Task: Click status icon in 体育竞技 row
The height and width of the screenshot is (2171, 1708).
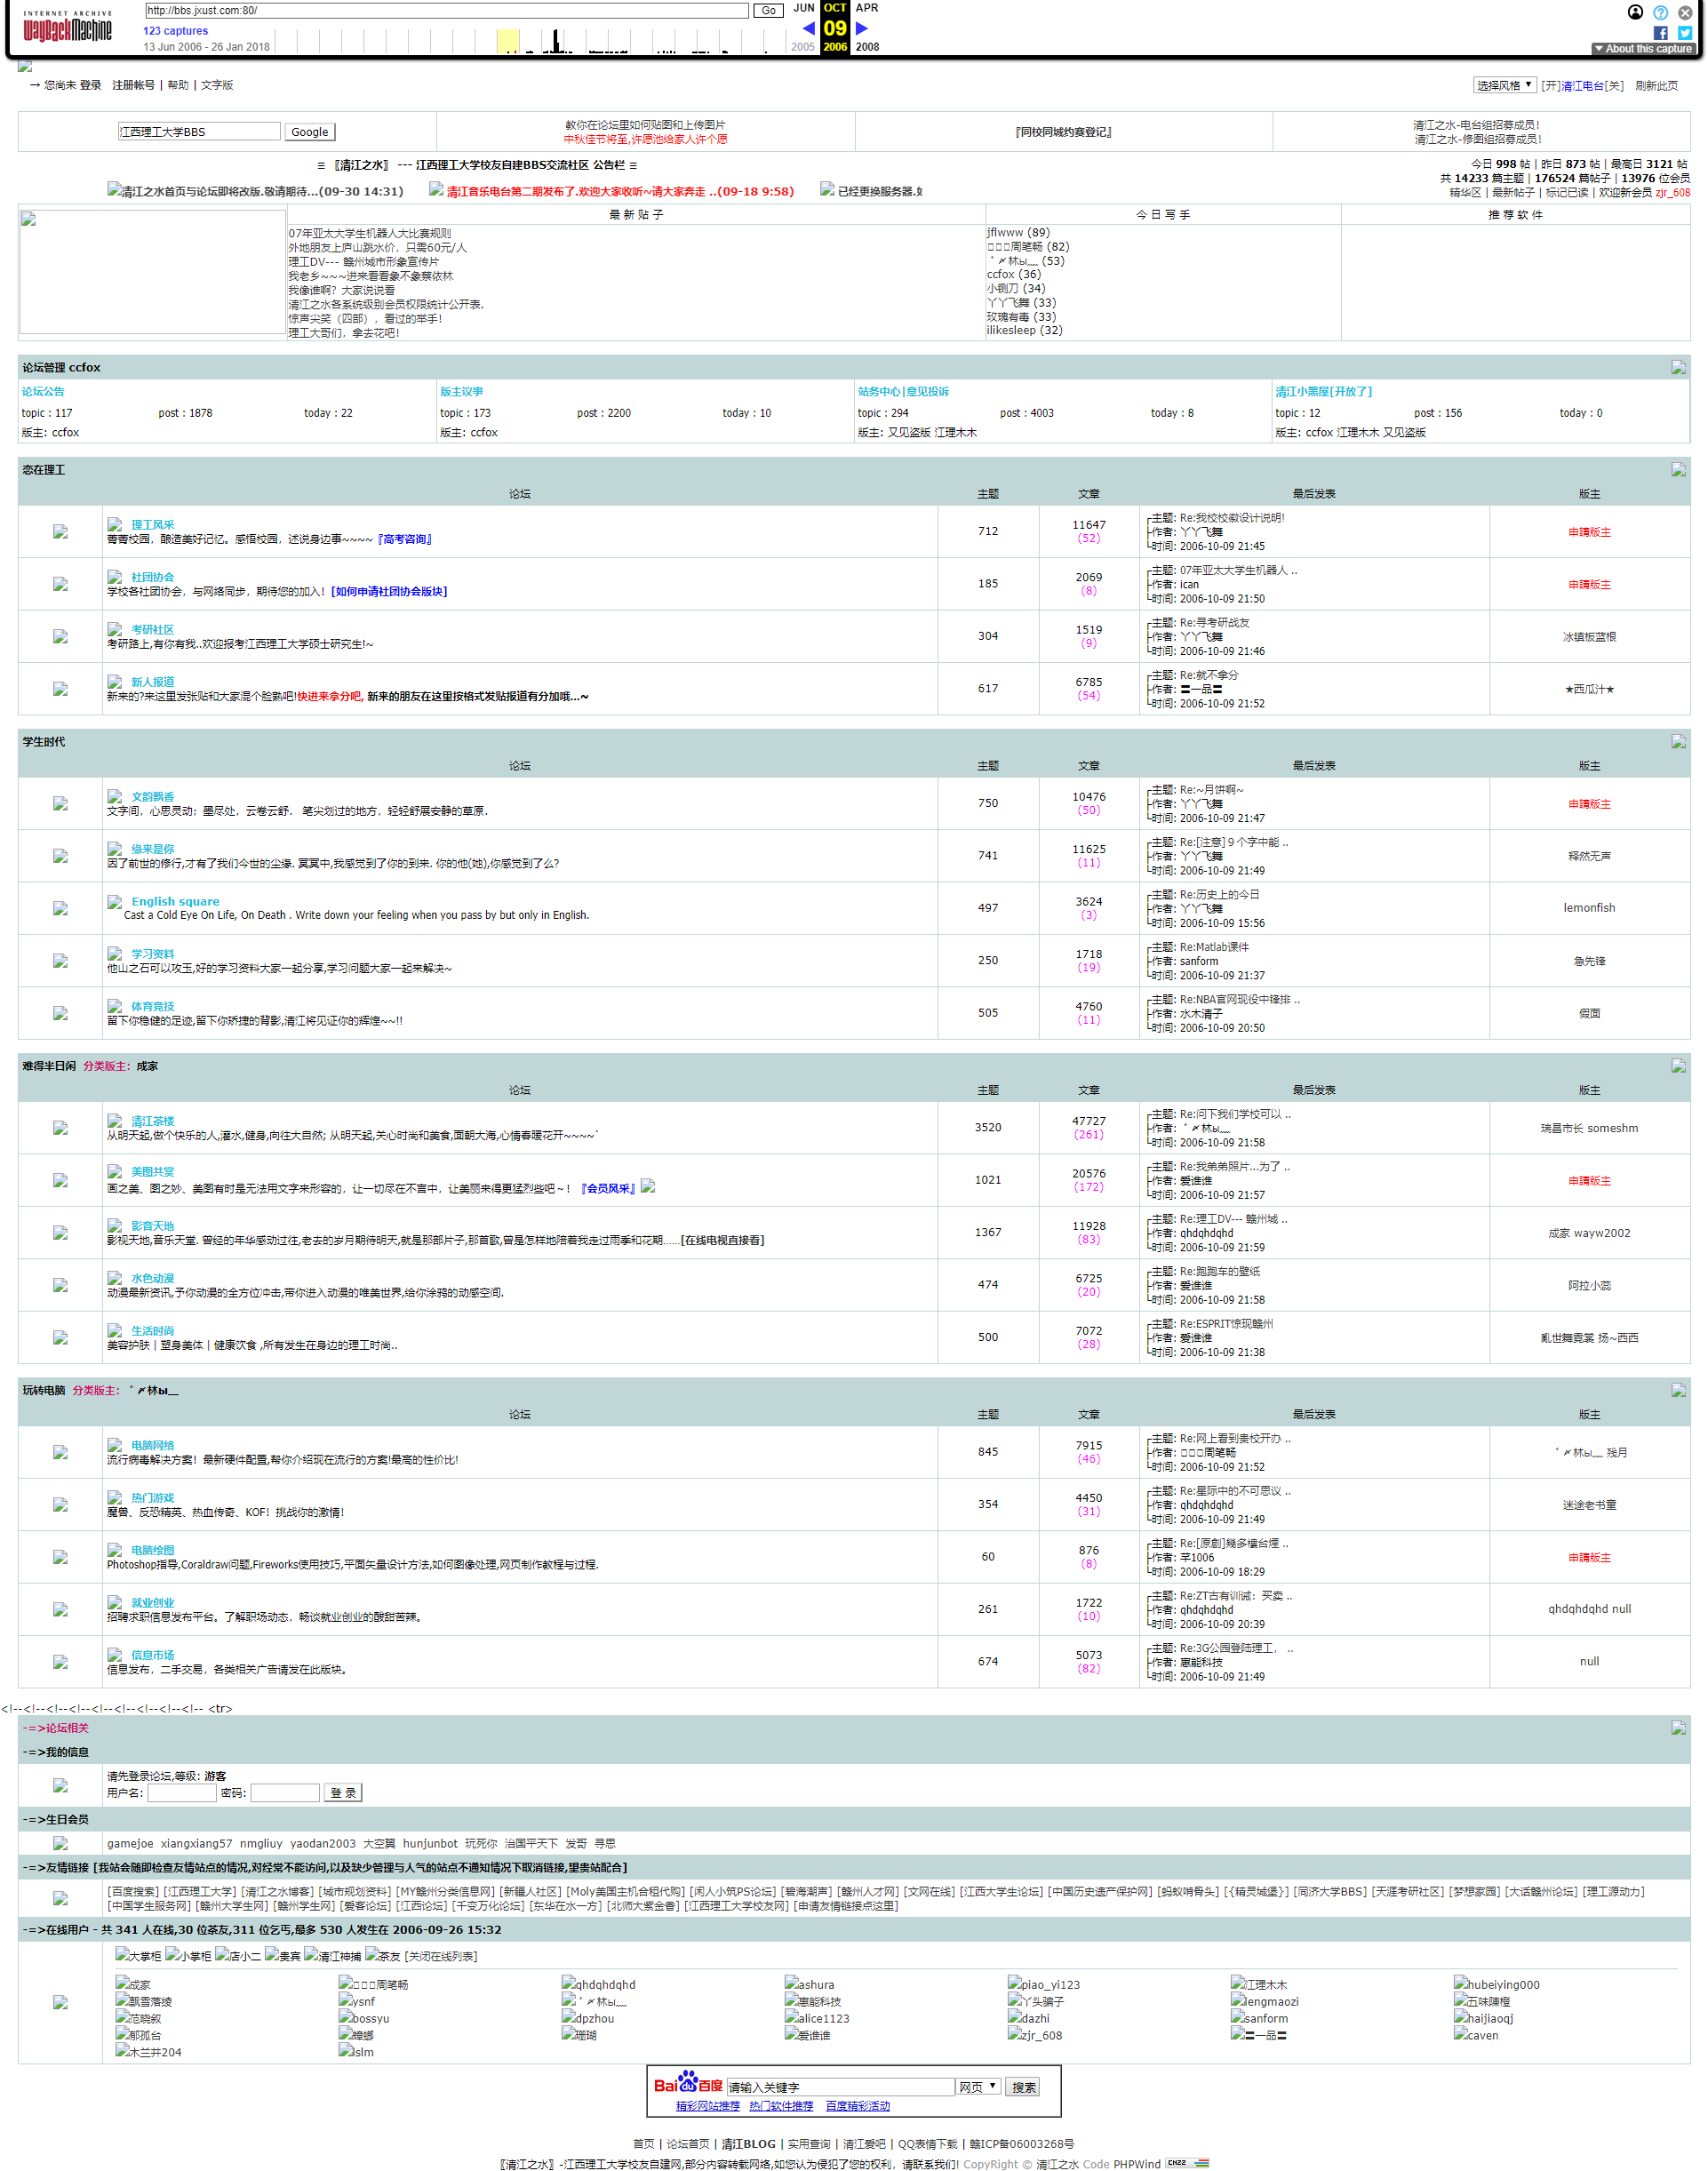Action: tap(60, 1012)
